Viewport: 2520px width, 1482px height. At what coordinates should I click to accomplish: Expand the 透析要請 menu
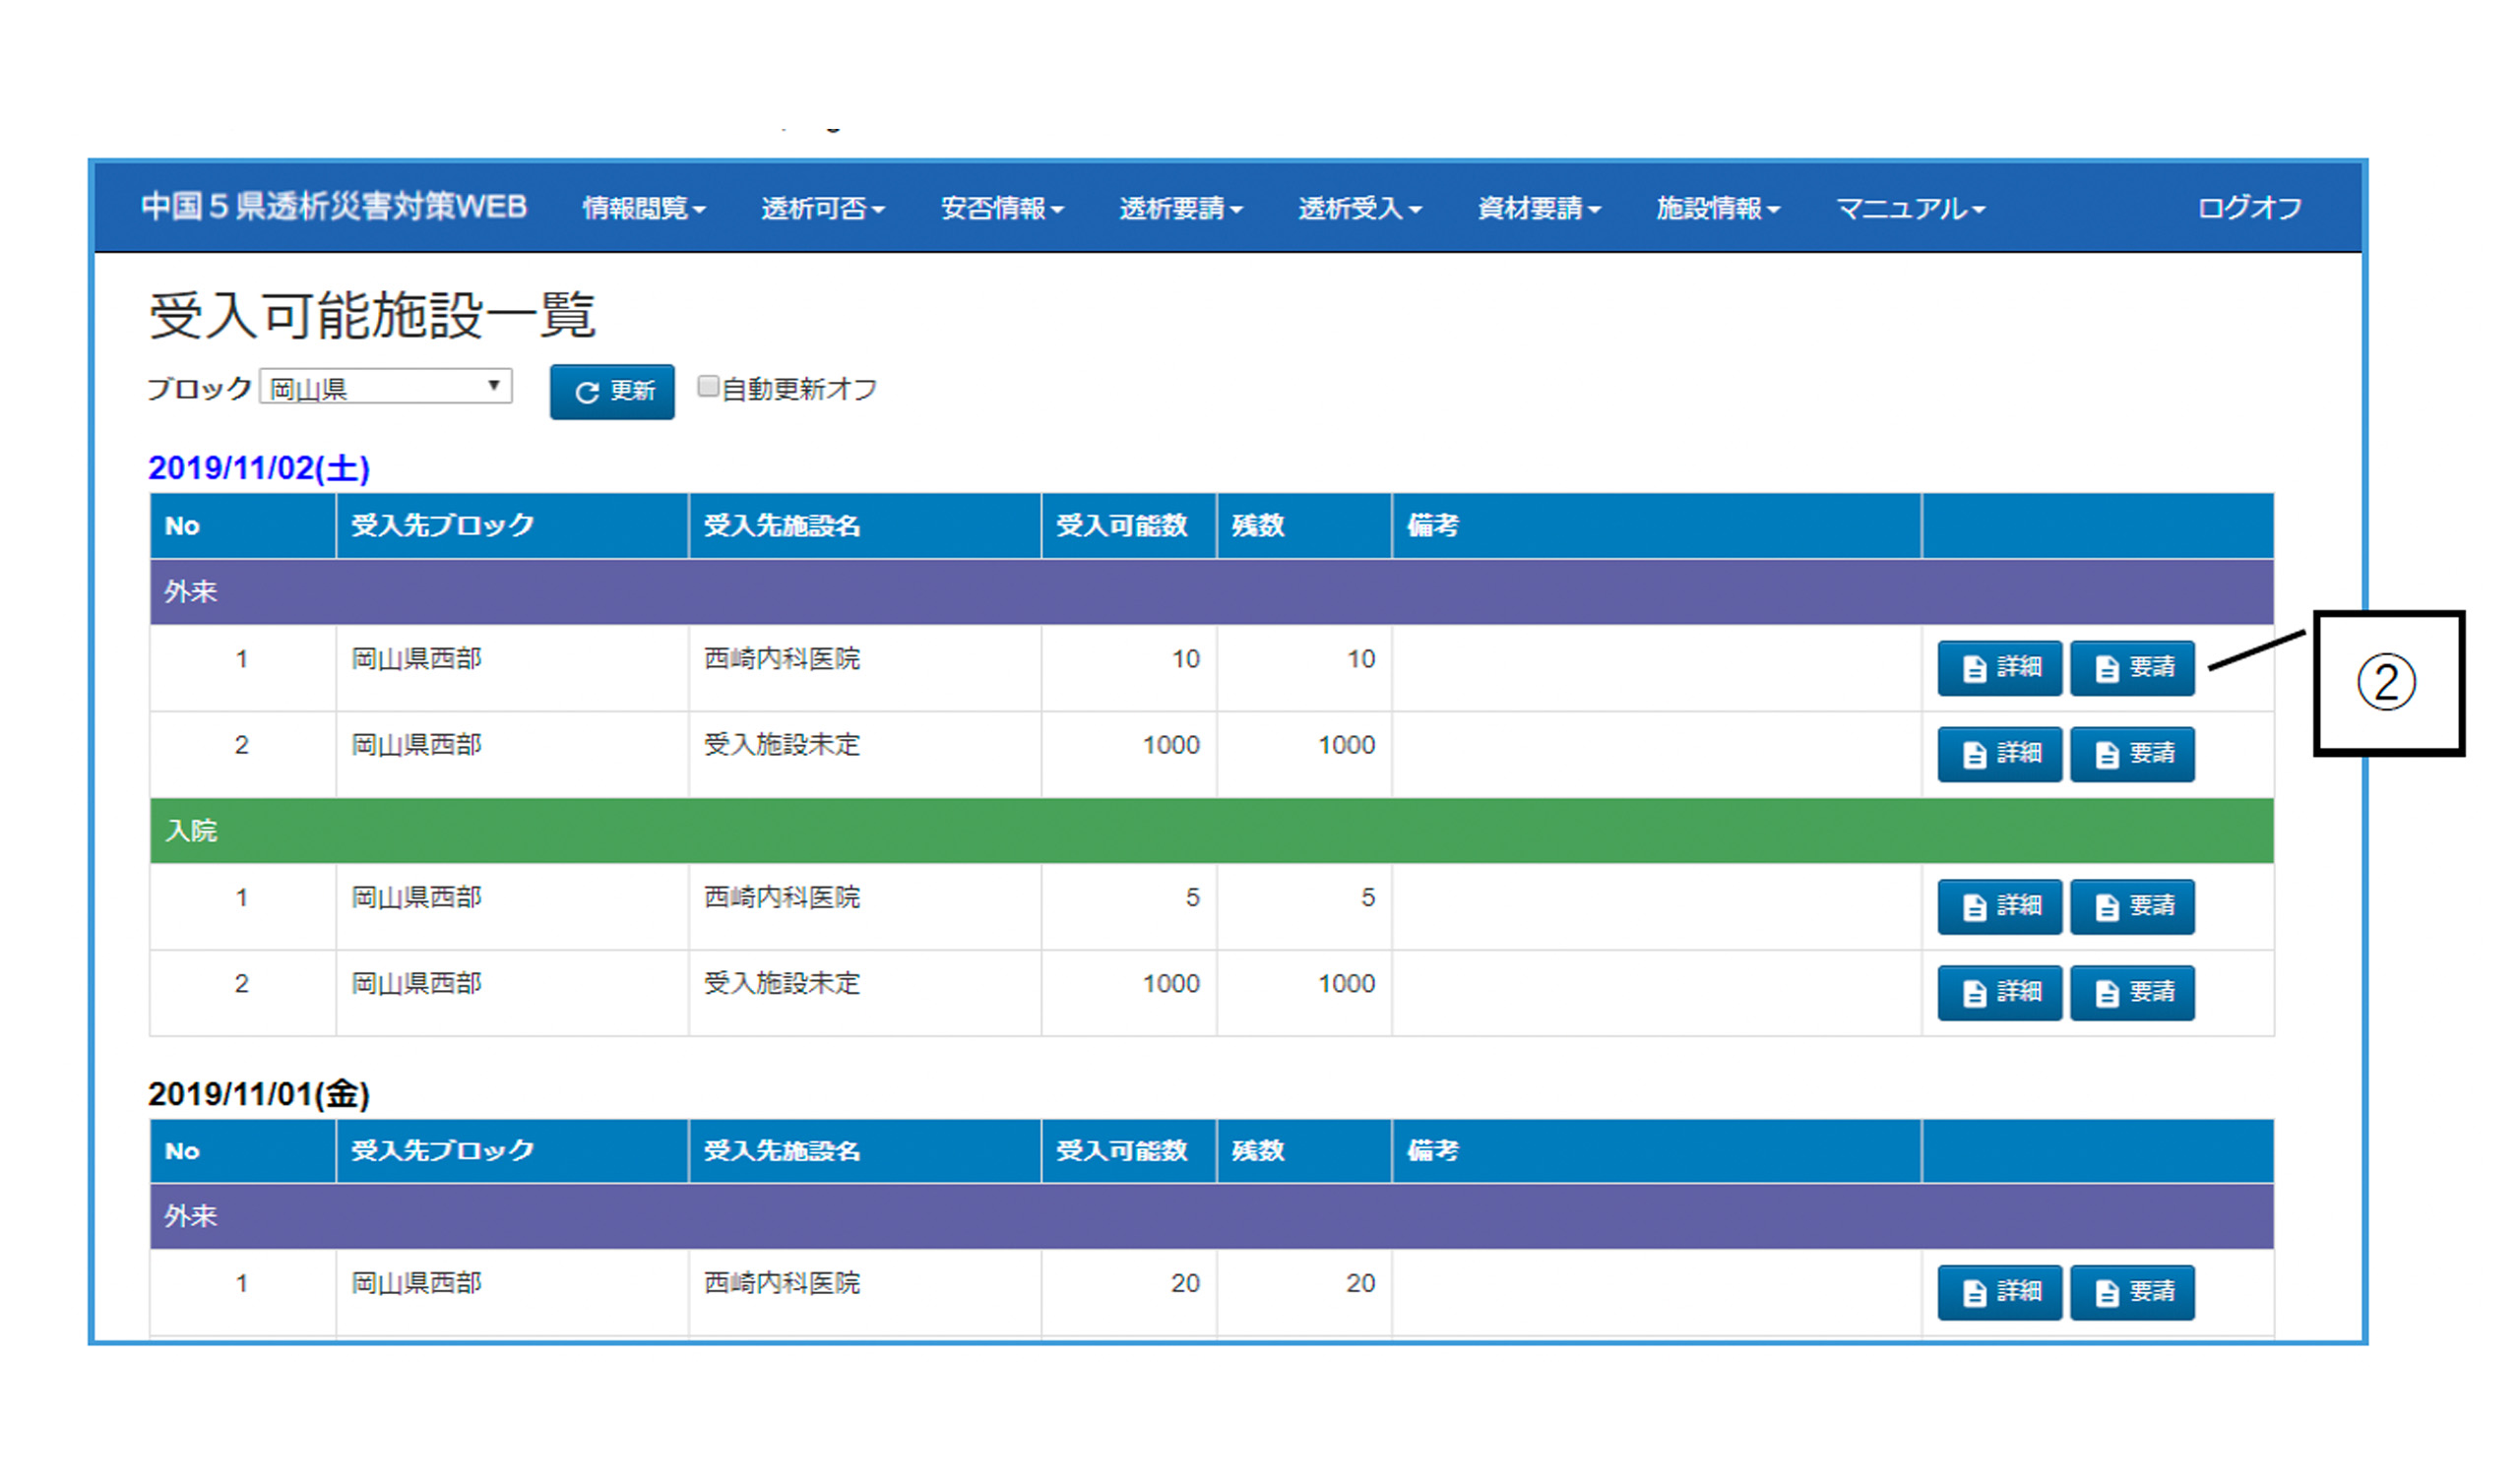click(1180, 208)
